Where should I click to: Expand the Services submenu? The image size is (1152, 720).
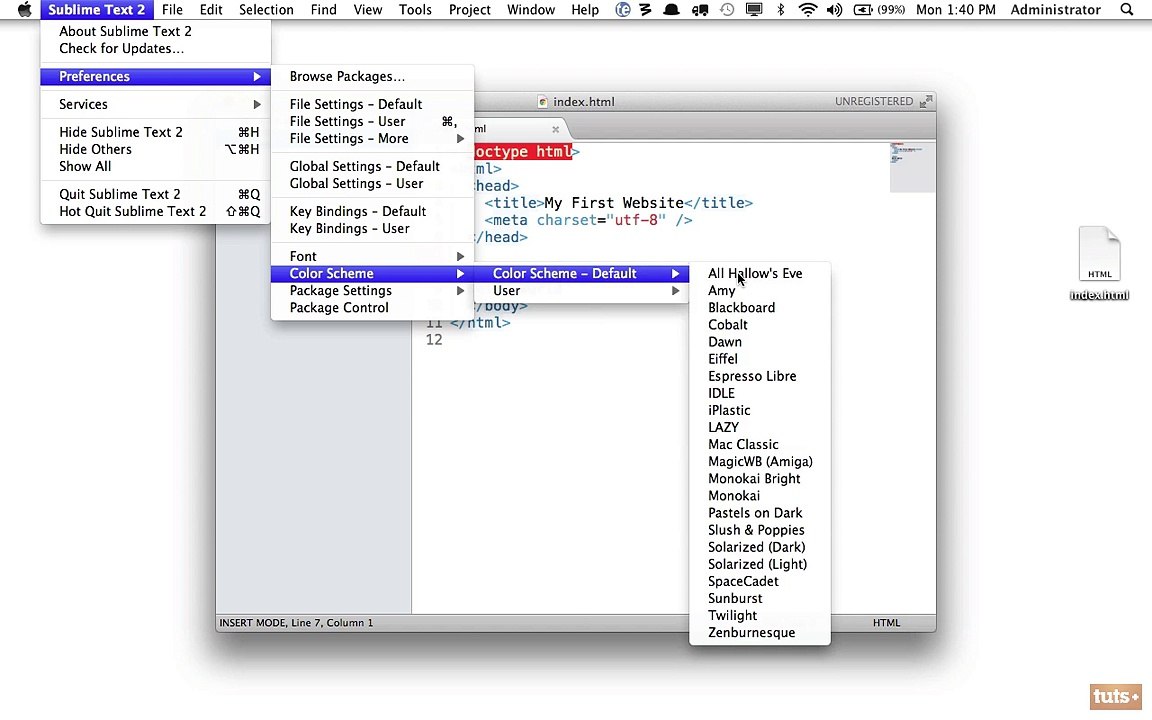(x=156, y=104)
